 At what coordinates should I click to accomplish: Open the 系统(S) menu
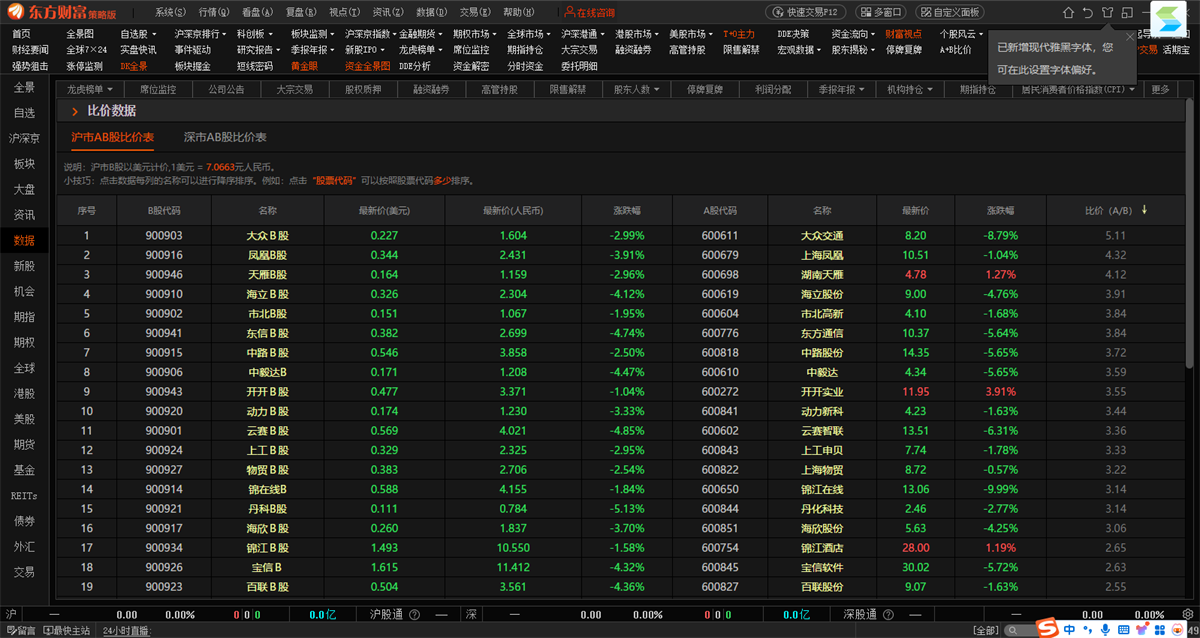[x=171, y=13]
